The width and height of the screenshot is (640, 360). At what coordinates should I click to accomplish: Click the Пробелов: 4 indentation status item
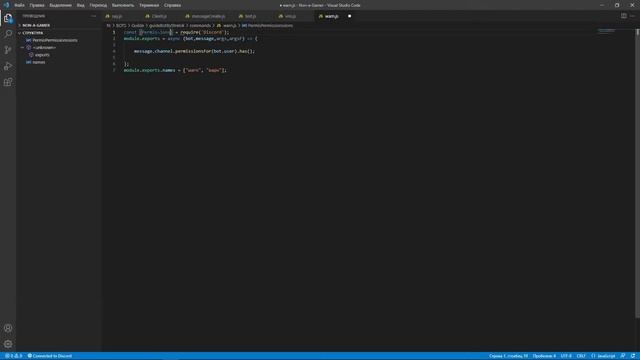pos(544,356)
